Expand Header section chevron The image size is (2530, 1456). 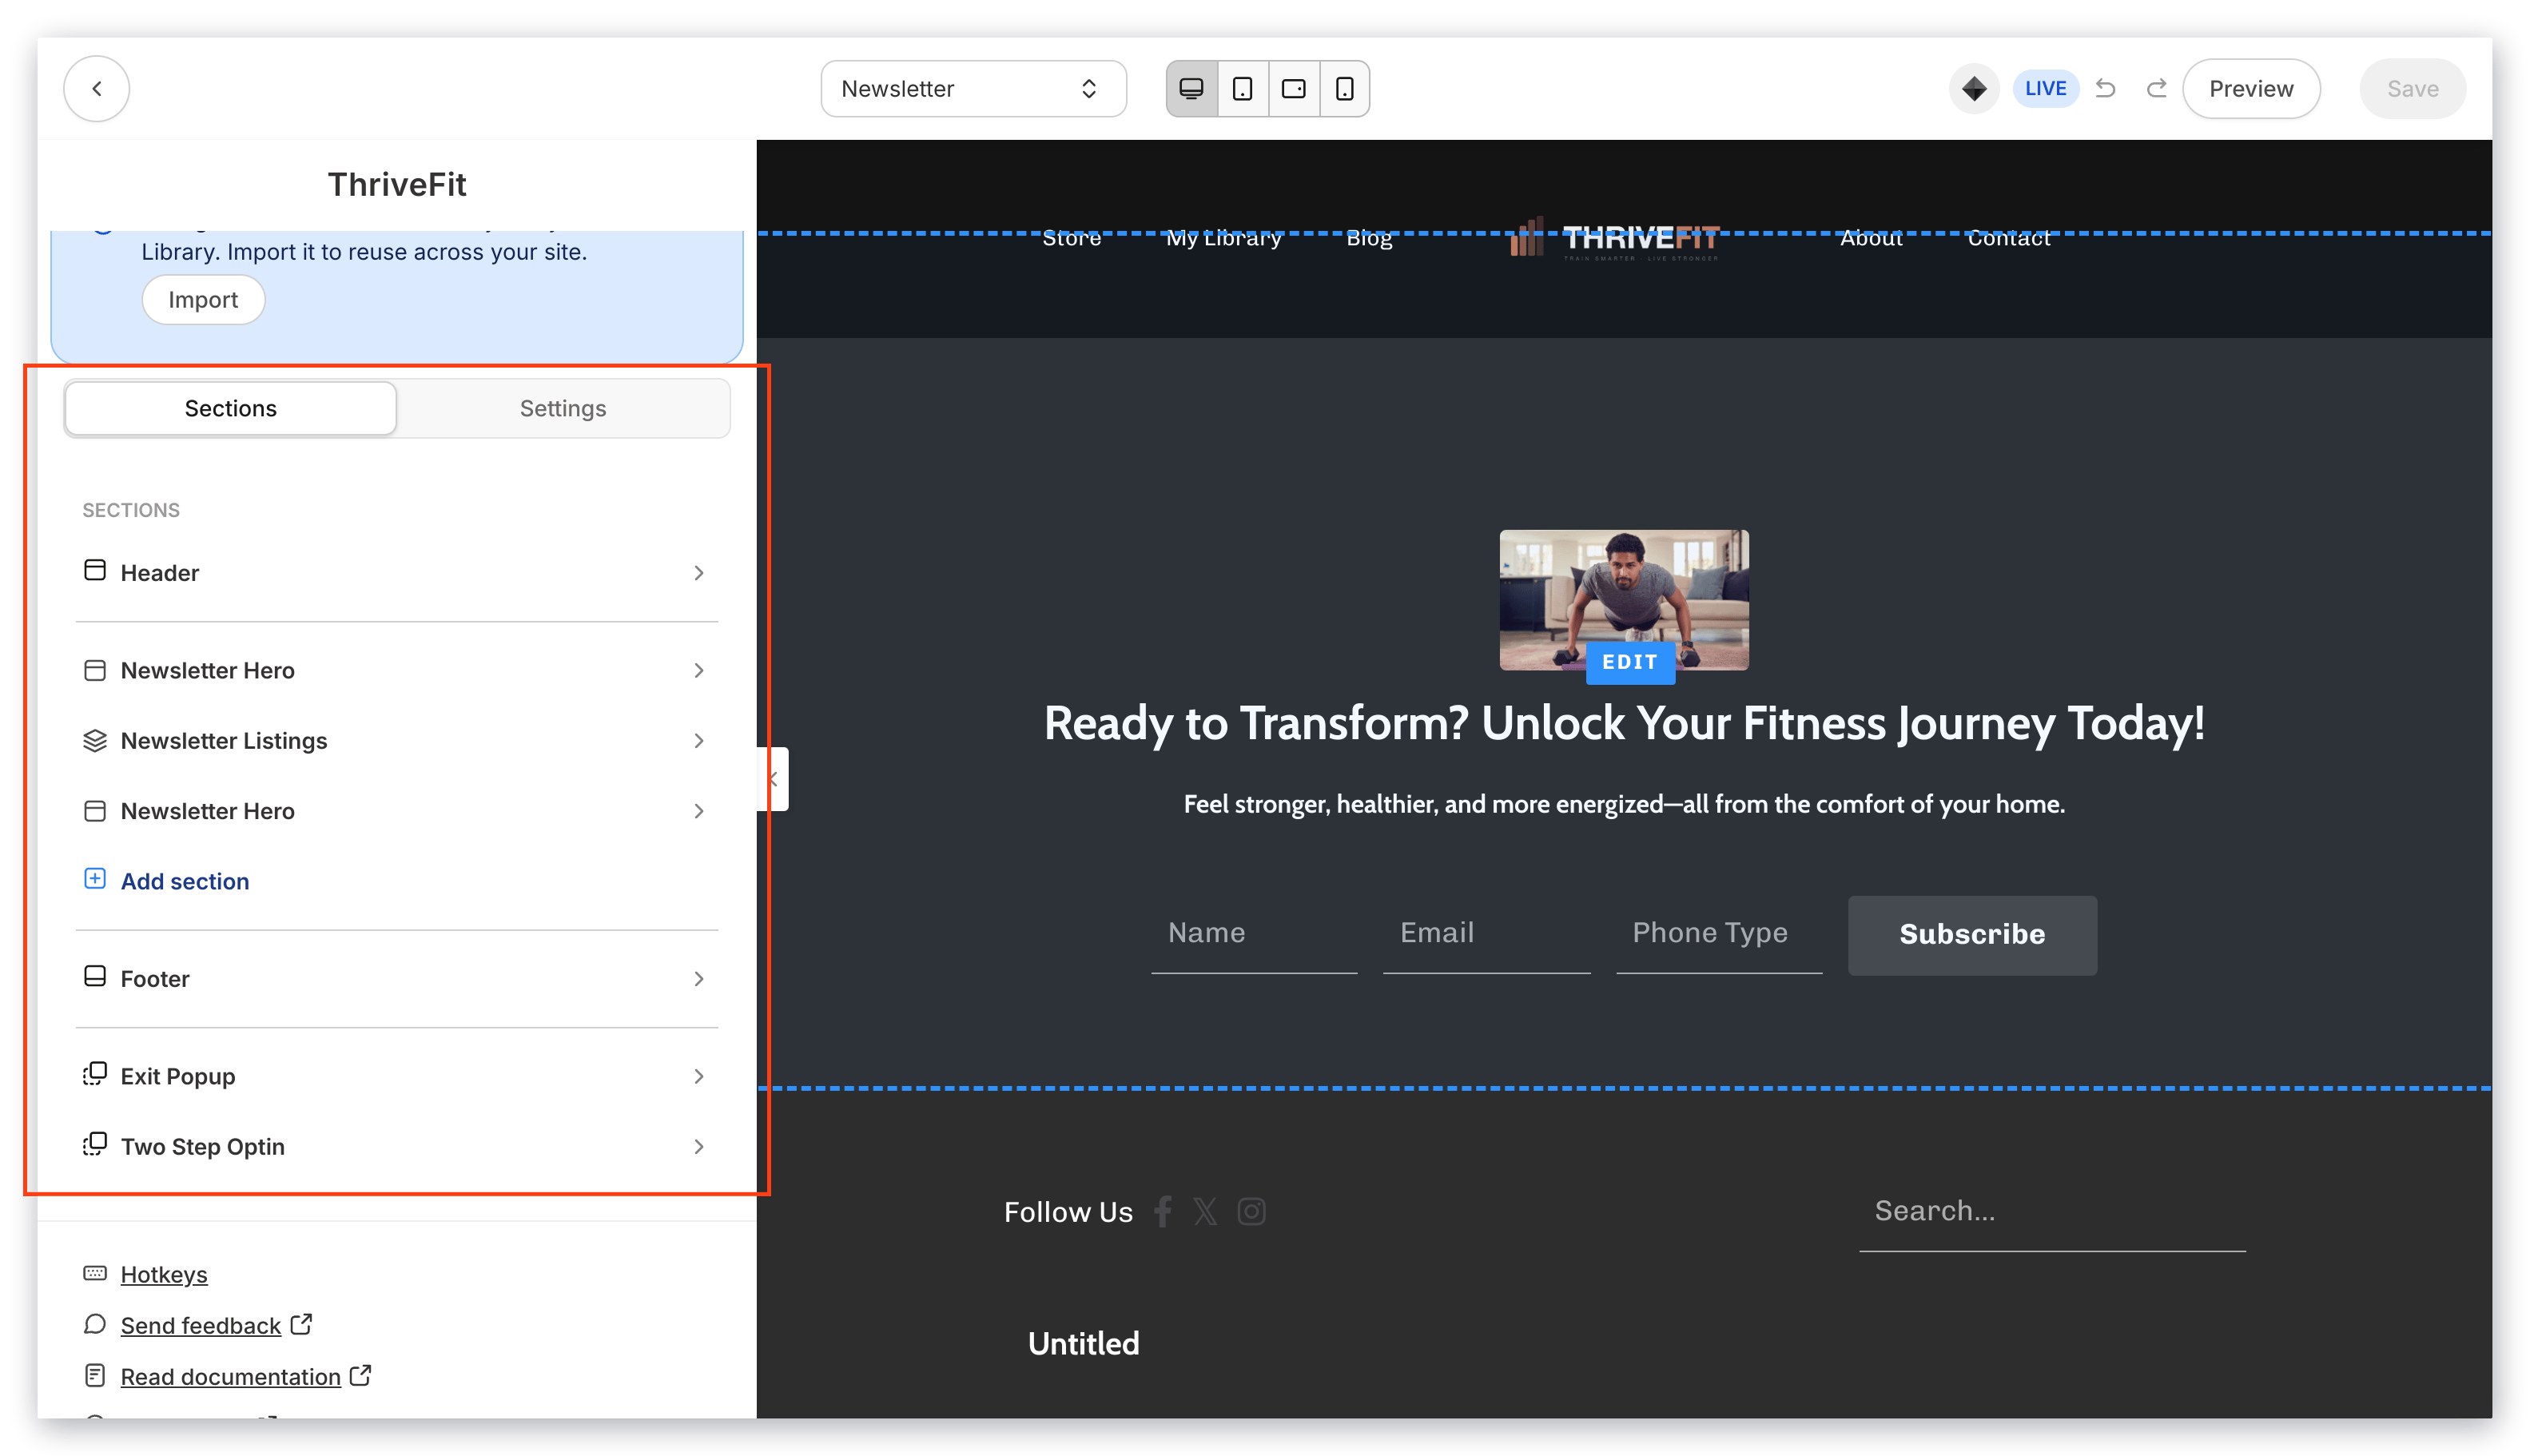699,573
